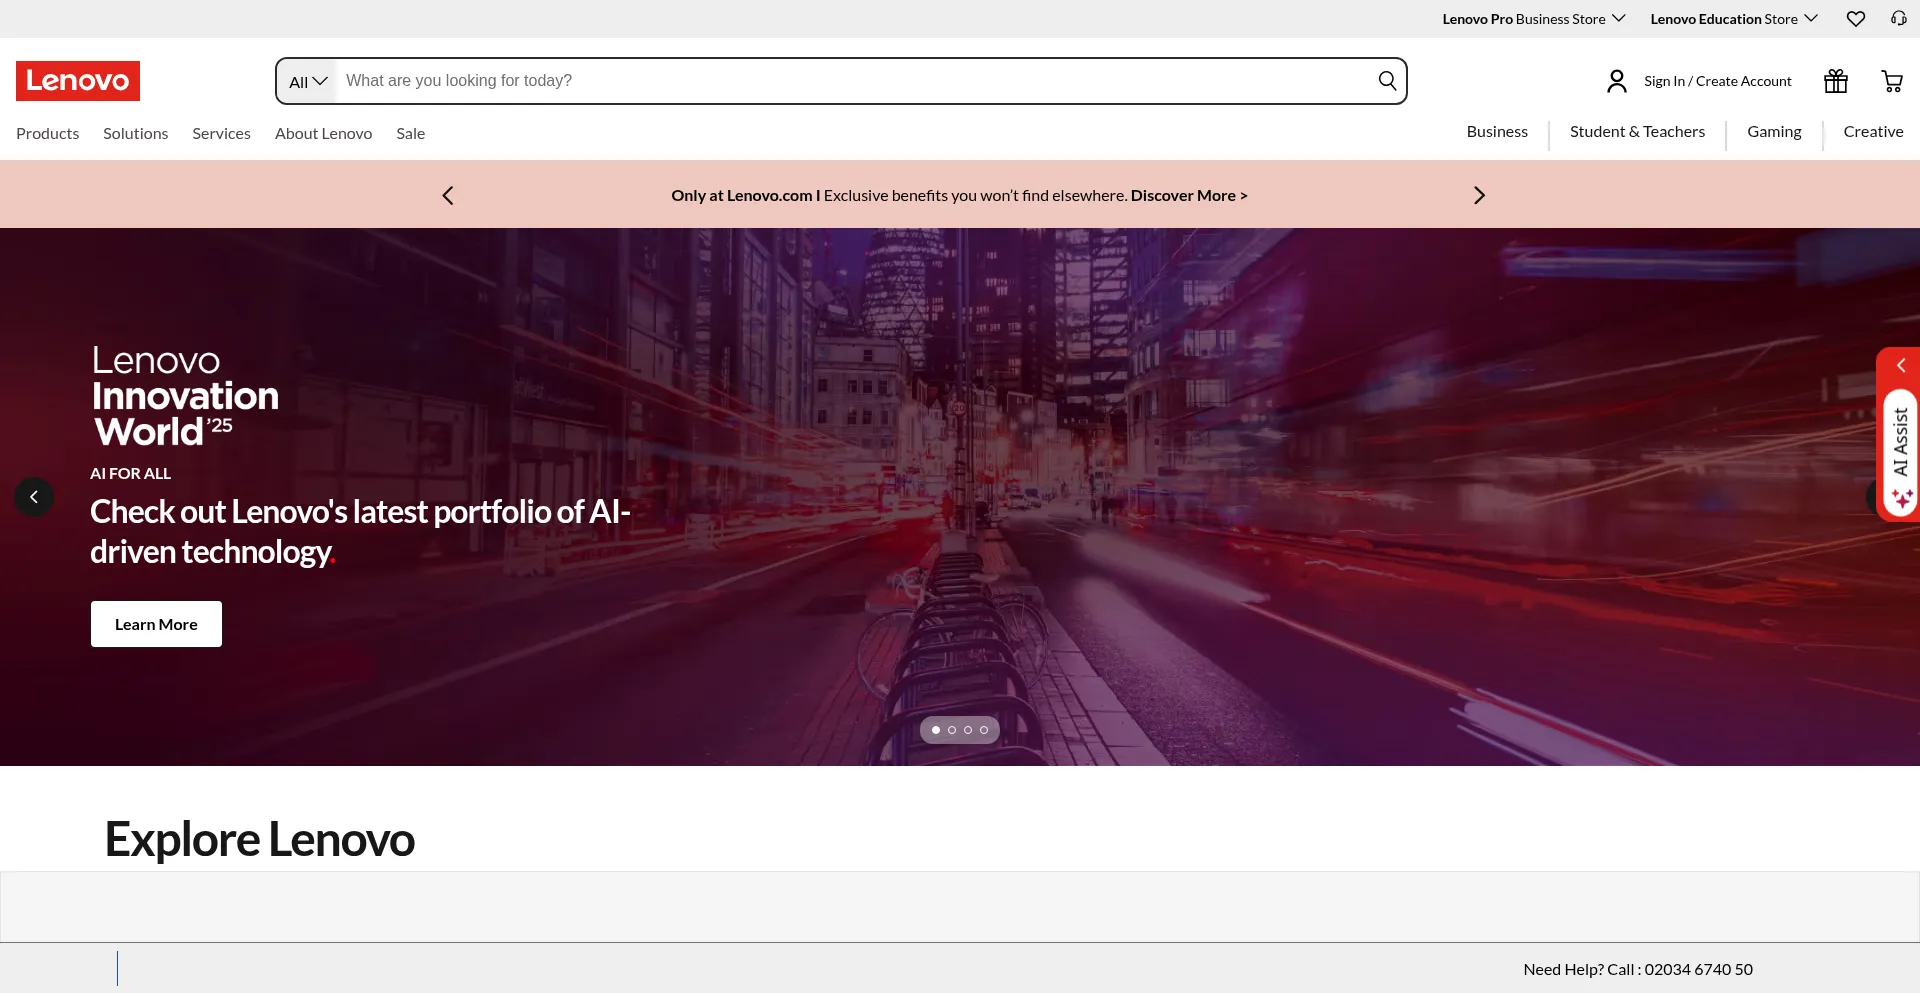The width and height of the screenshot is (1920, 993).
Task: Click the AI FOR ALL tagline
Action: (x=131, y=473)
